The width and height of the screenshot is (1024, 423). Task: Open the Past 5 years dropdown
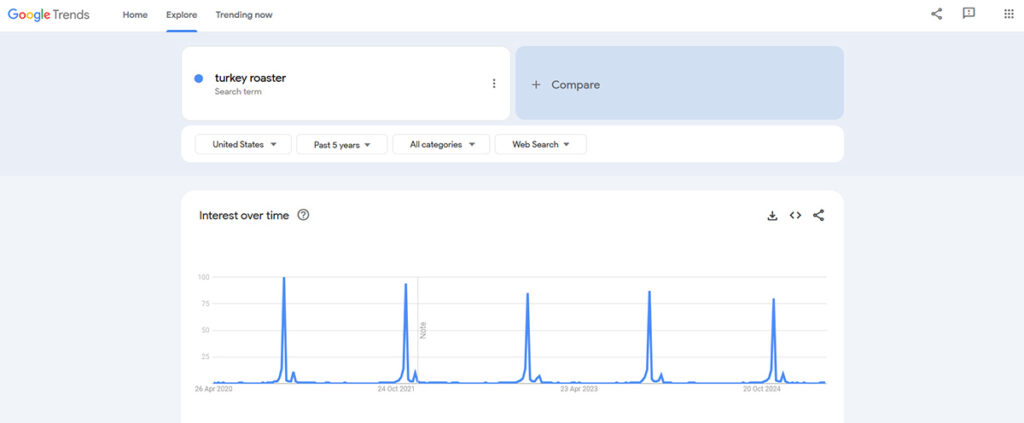tap(342, 144)
